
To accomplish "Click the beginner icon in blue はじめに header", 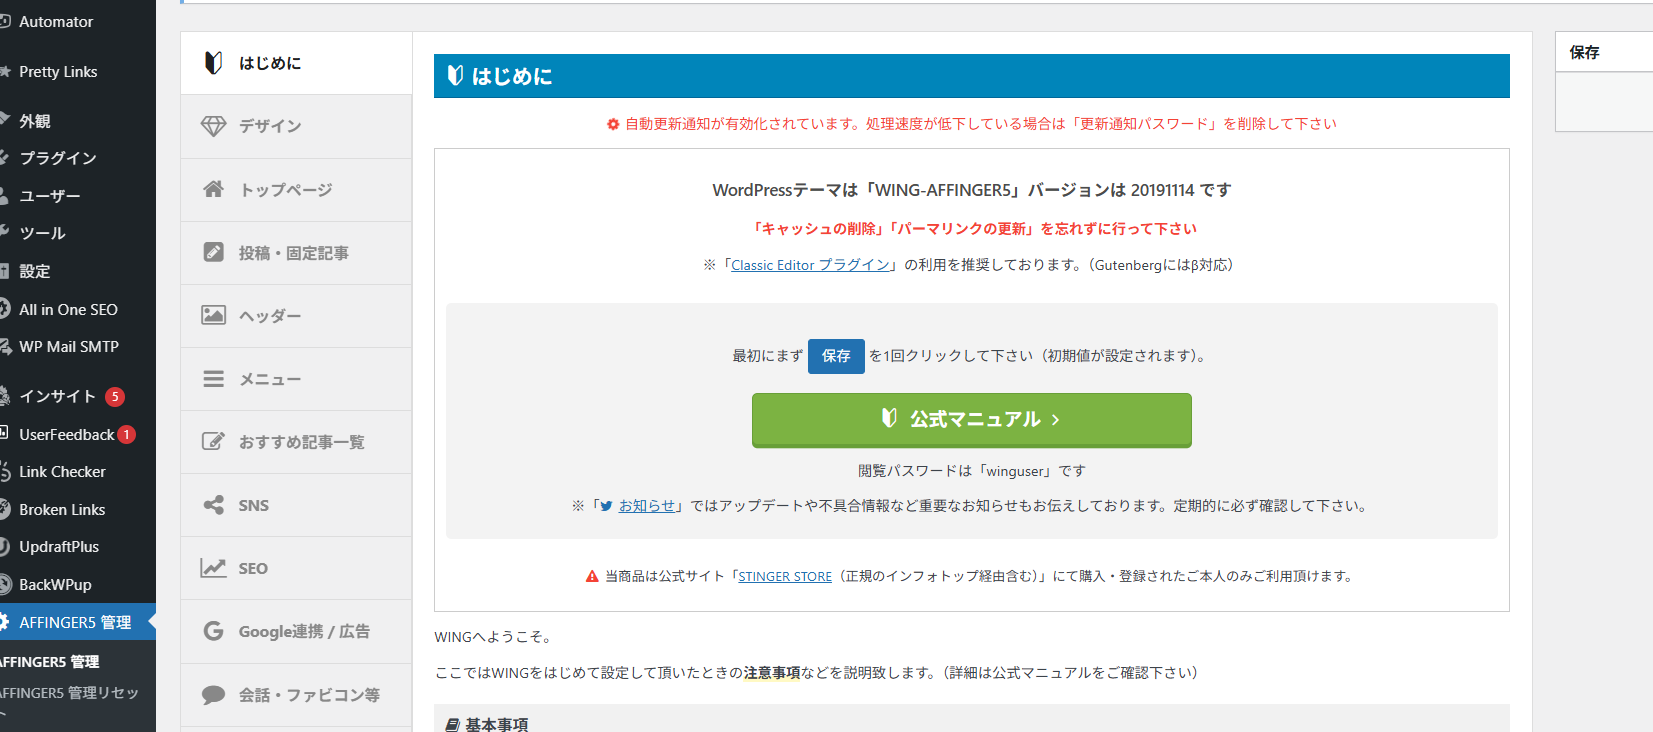I will pos(455,75).
